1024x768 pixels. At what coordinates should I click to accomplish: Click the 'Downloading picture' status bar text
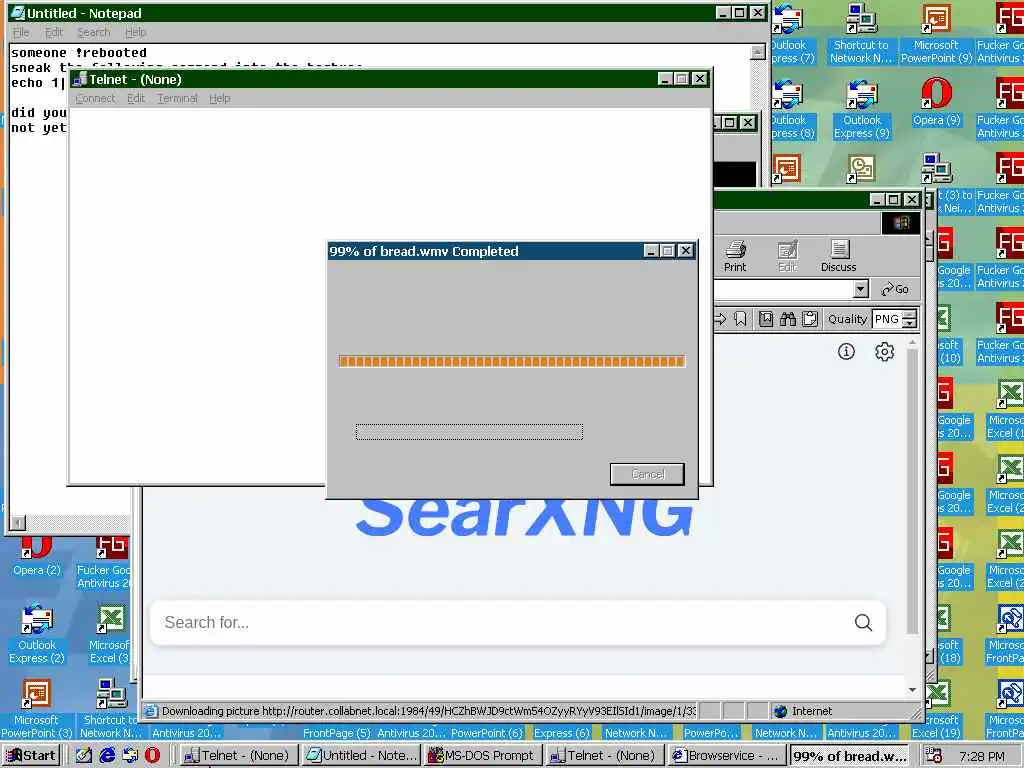(x=428, y=711)
